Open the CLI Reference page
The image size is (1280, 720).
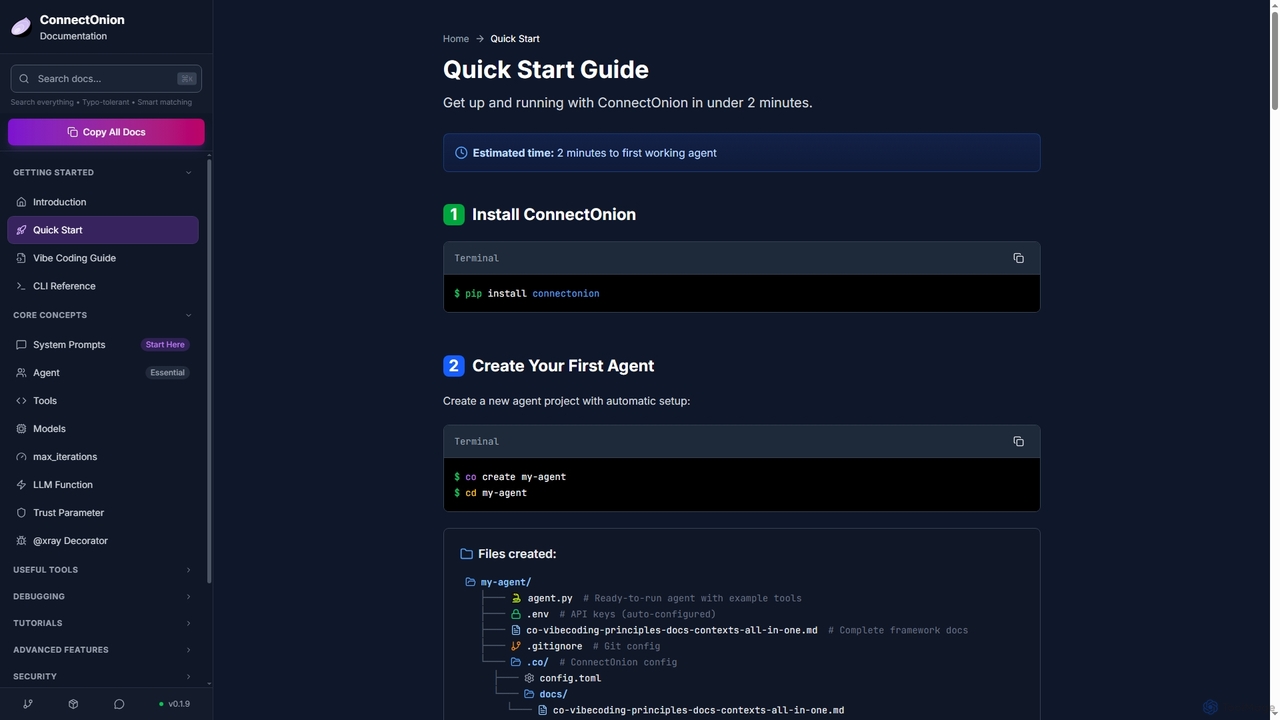coord(103,286)
